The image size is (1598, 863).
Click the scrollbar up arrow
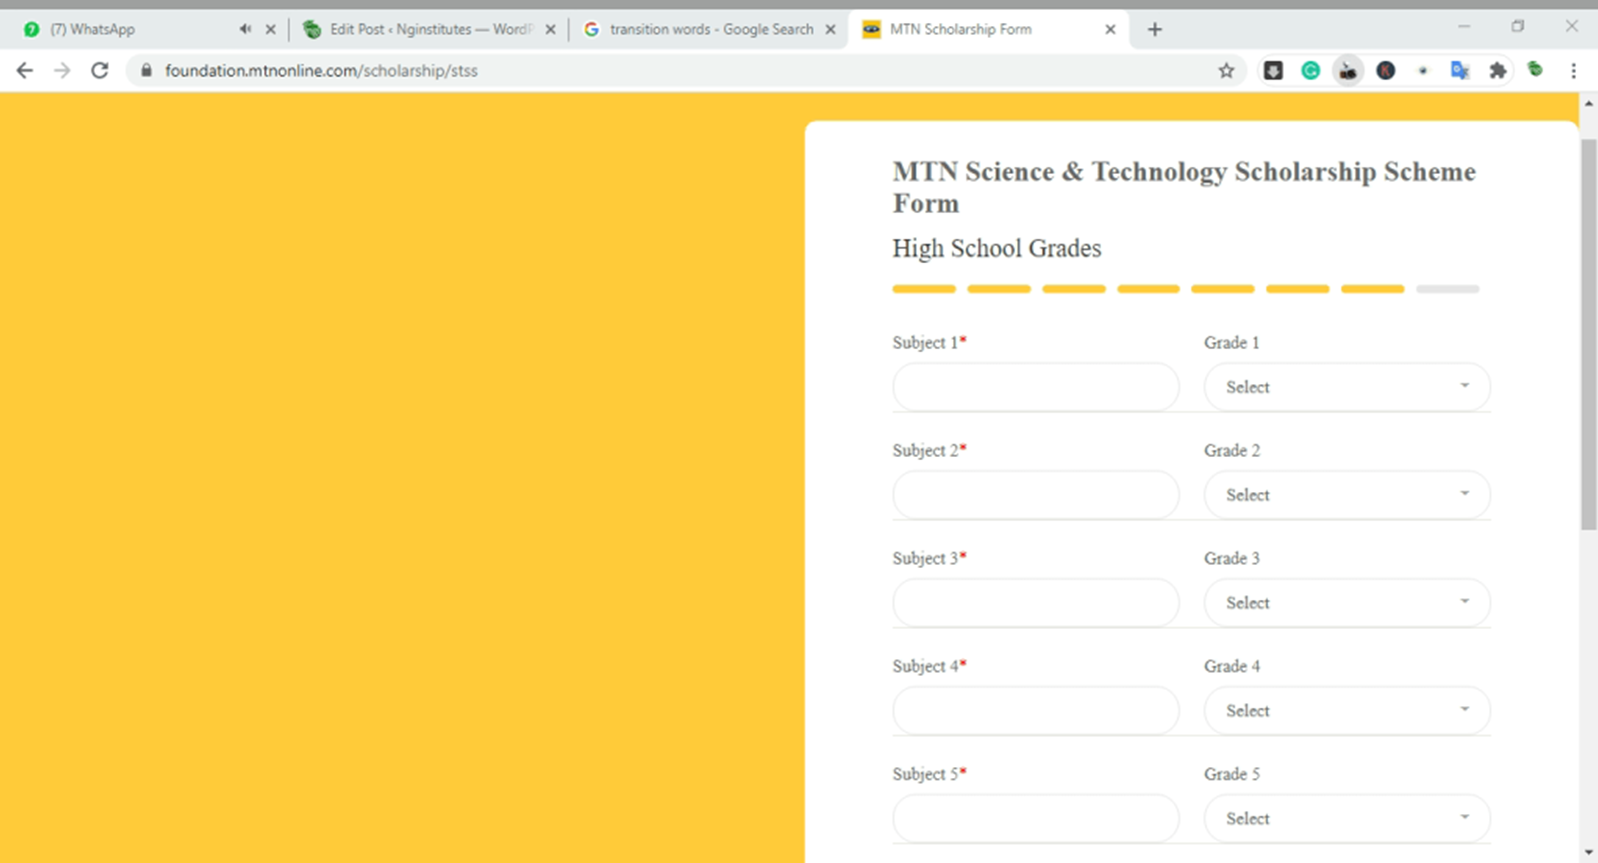(x=1588, y=103)
